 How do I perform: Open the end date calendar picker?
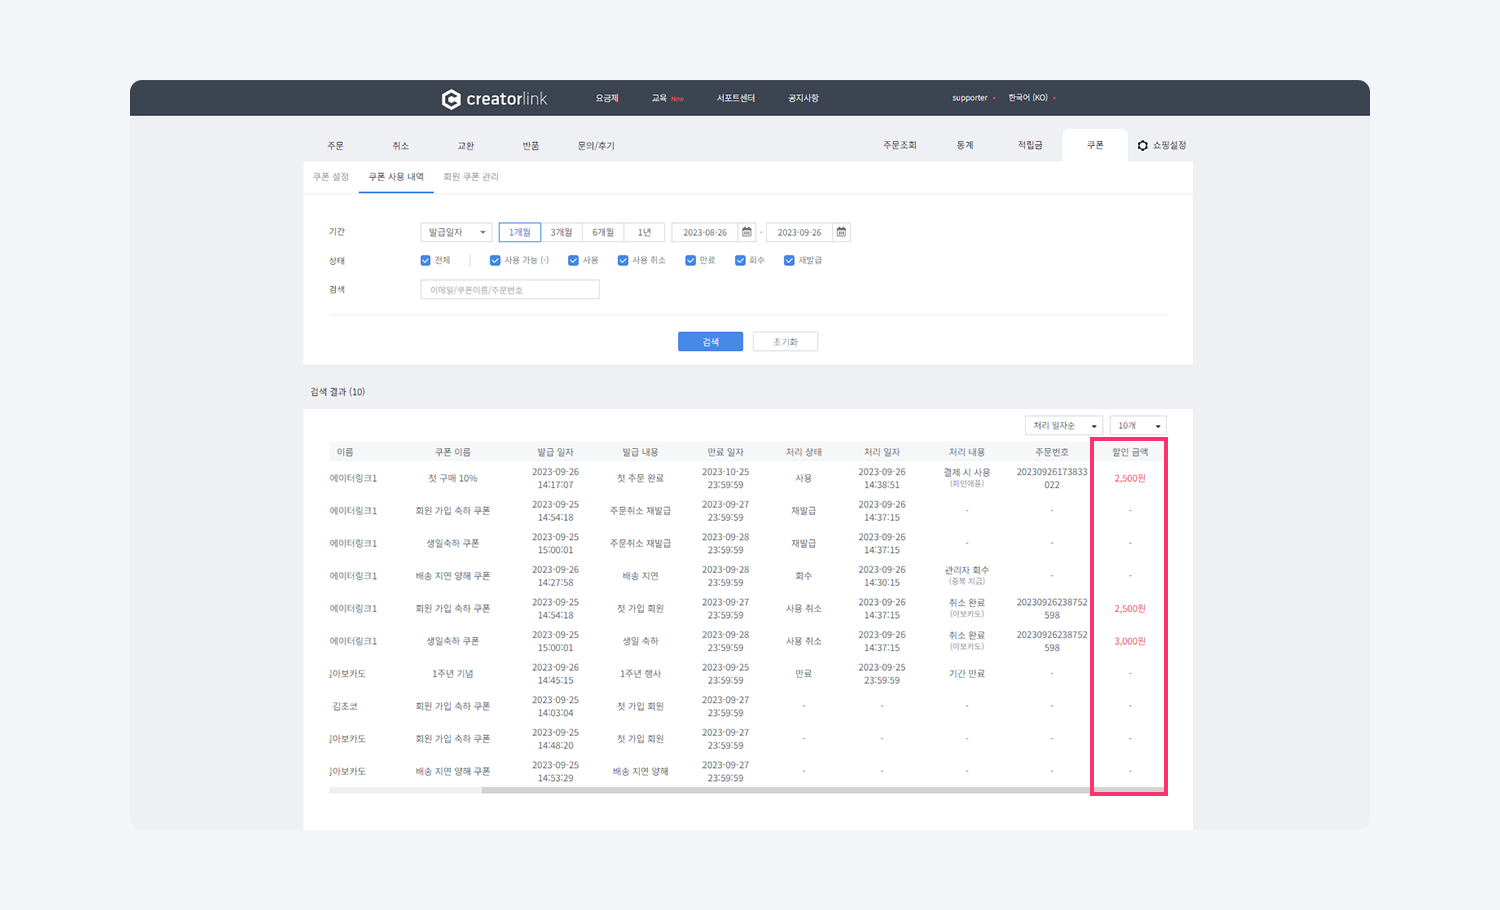click(841, 232)
